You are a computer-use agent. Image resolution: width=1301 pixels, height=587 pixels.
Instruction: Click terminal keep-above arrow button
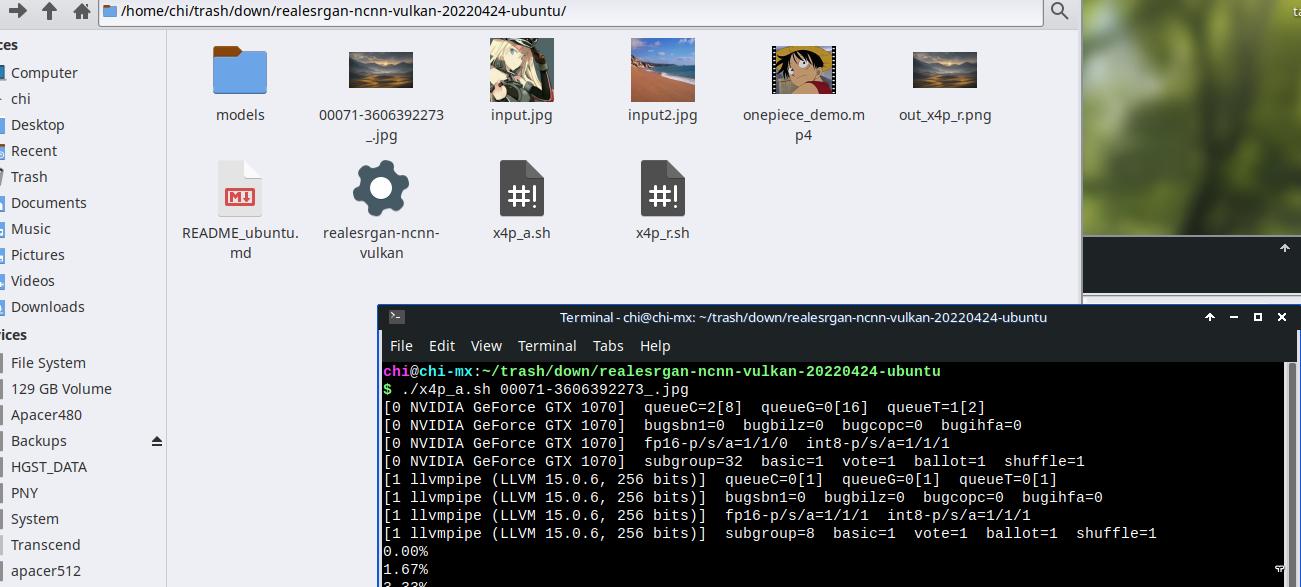point(1209,317)
